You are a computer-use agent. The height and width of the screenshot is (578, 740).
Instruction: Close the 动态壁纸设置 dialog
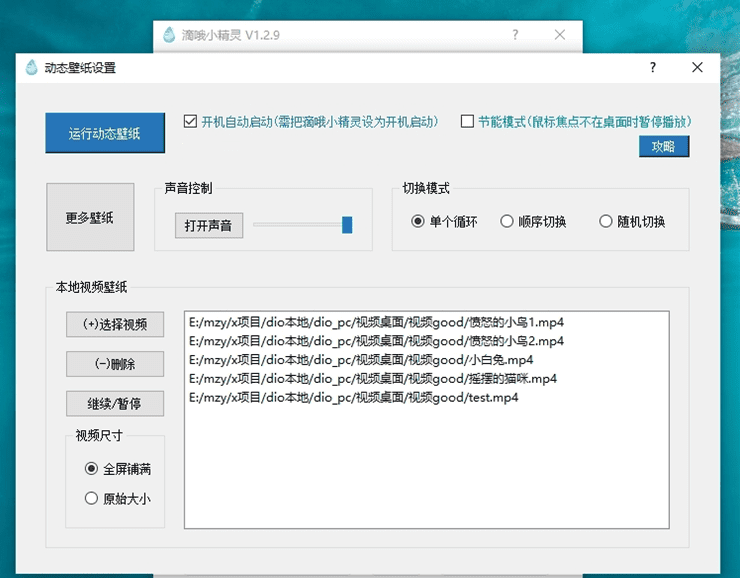pyautogui.click(x=698, y=68)
